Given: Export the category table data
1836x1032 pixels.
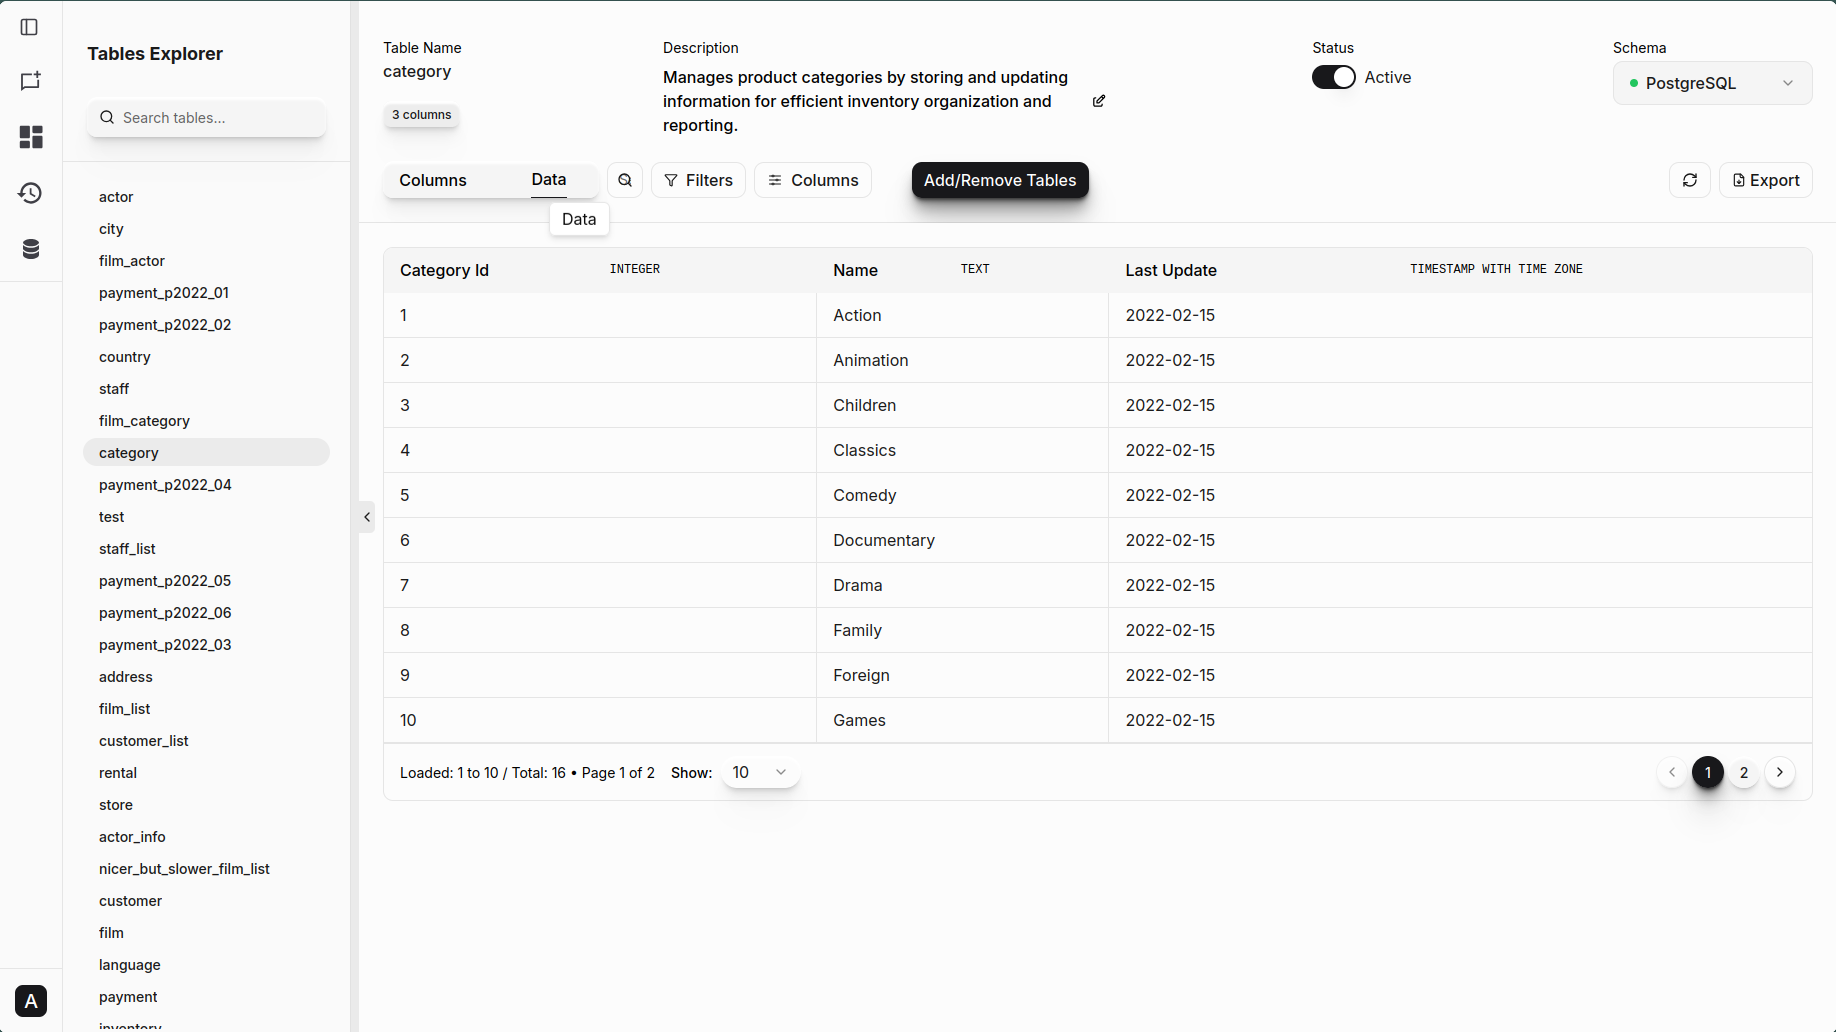Looking at the screenshot, I should point(1765,180).
